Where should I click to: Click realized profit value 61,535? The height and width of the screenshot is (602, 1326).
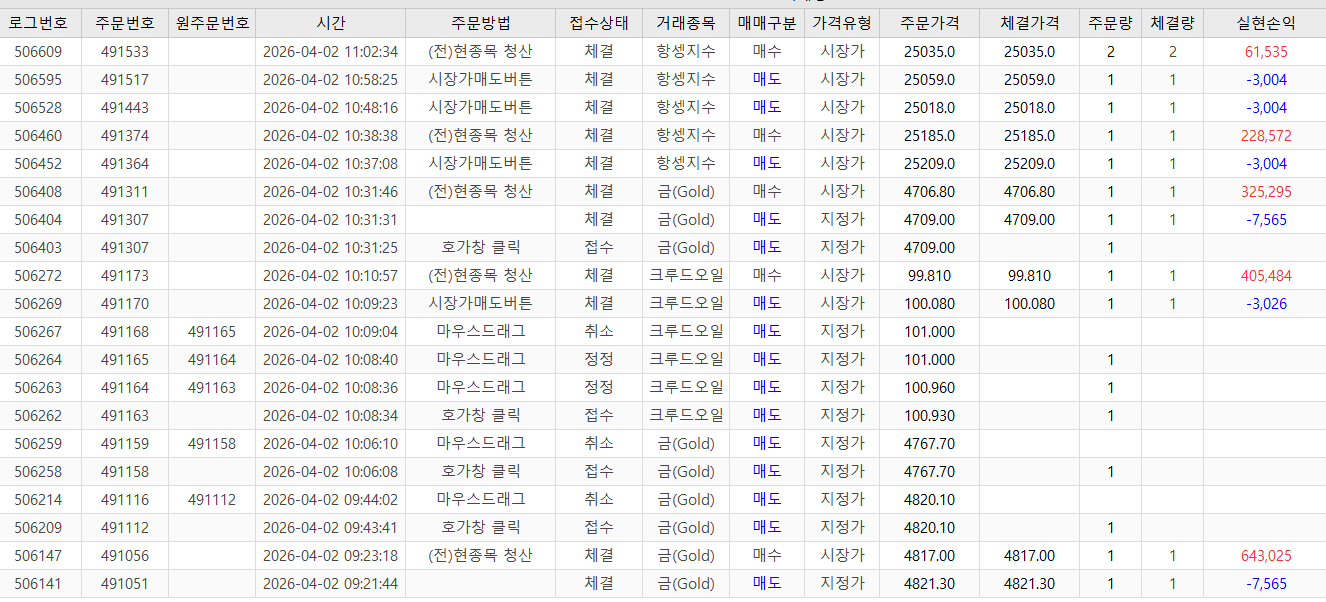(1266, 52)
